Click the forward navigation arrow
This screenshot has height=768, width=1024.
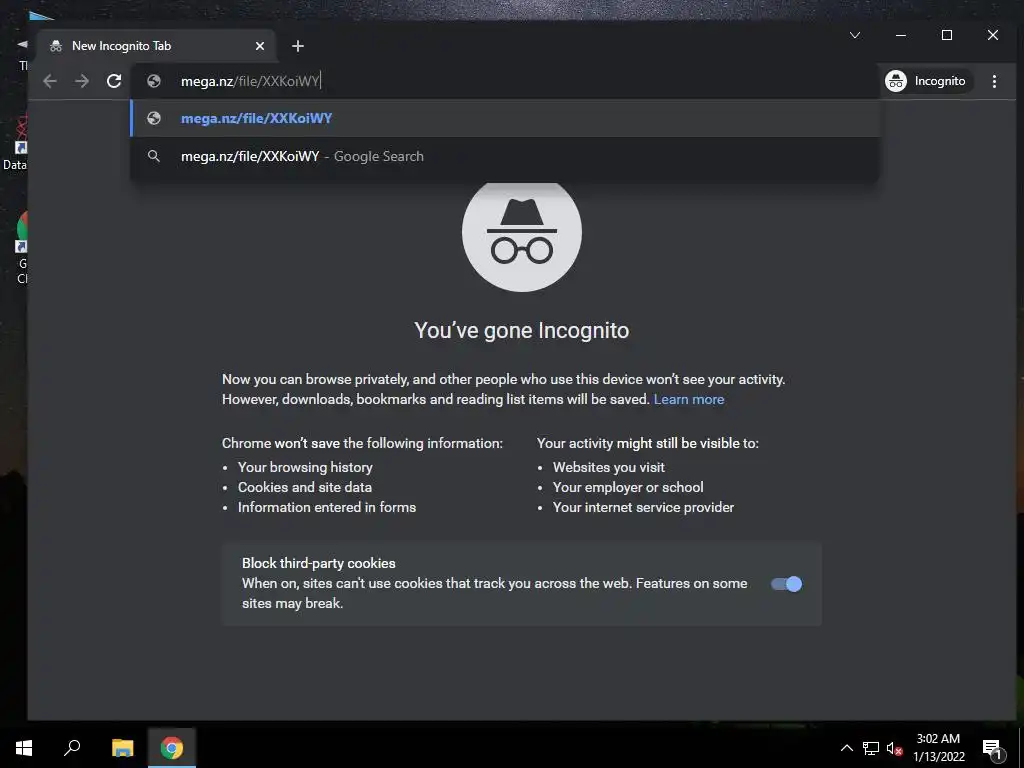[x=82, y=81]
